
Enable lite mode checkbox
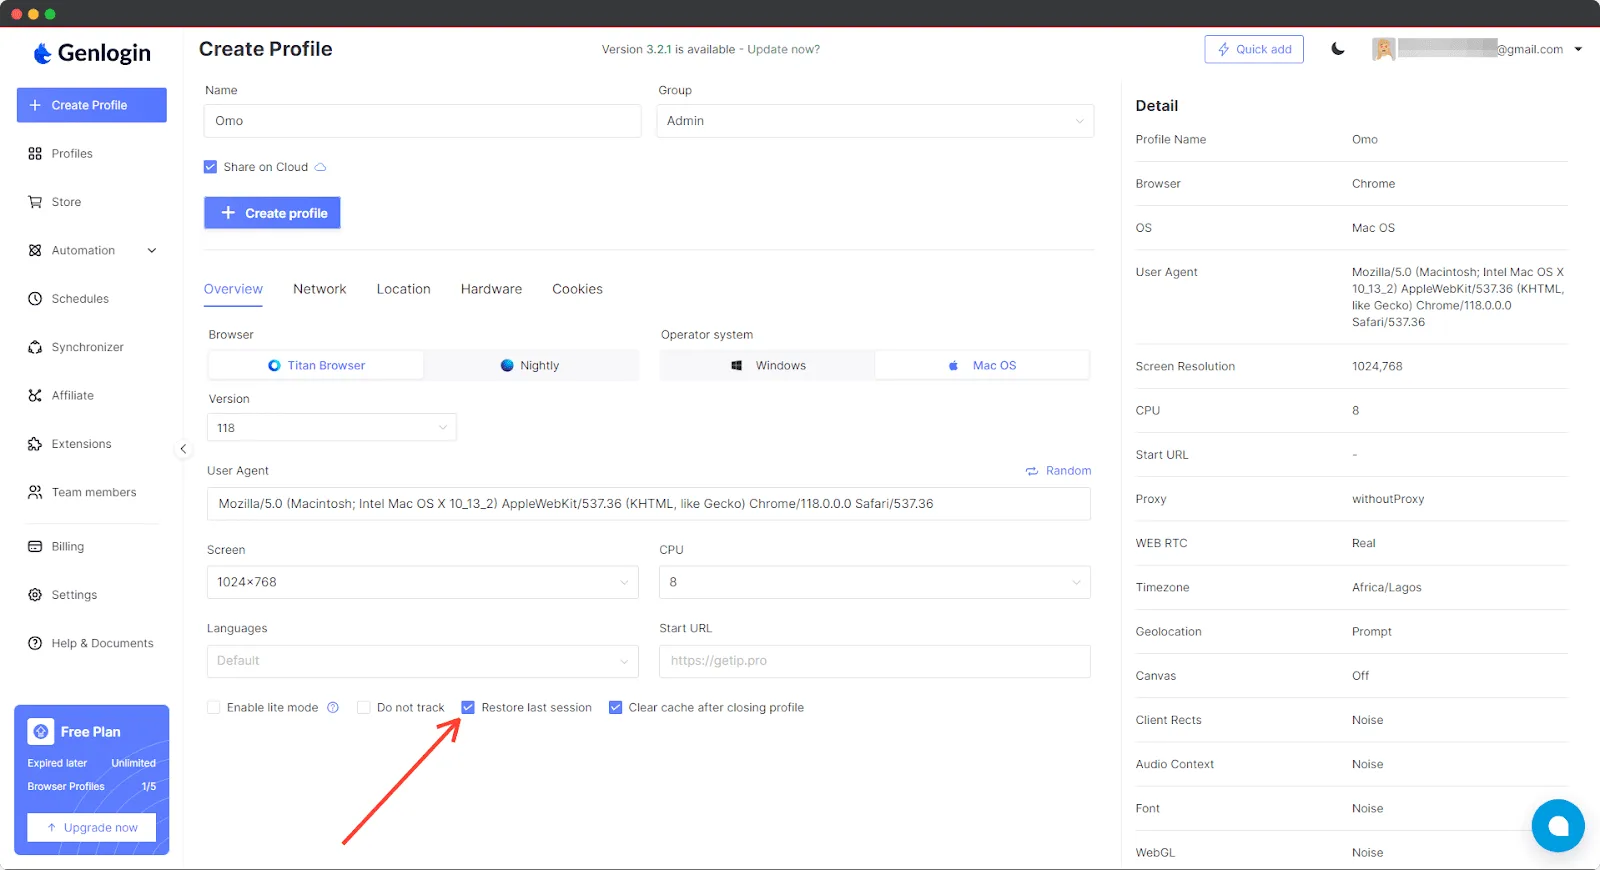[x=213, y=707]
